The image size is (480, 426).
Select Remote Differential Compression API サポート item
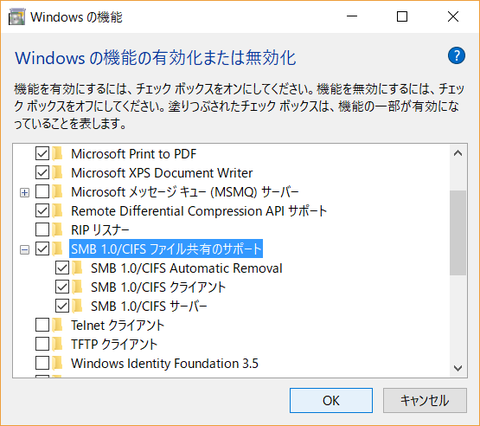(x=199, y=211)
